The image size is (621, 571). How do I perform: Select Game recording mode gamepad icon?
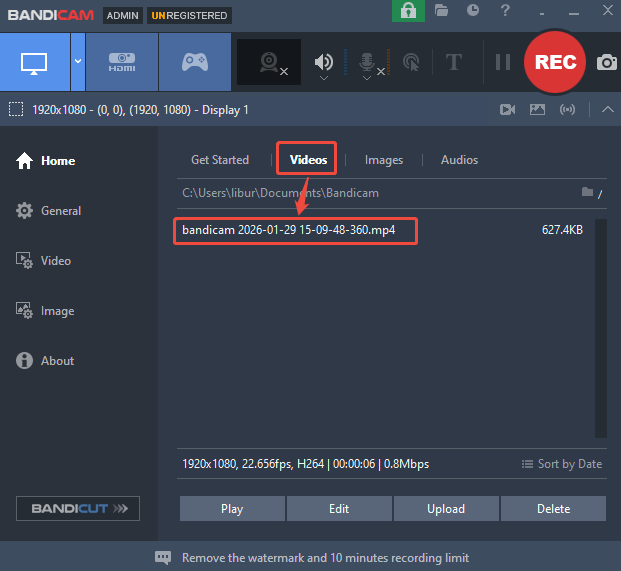coord(195,62)
